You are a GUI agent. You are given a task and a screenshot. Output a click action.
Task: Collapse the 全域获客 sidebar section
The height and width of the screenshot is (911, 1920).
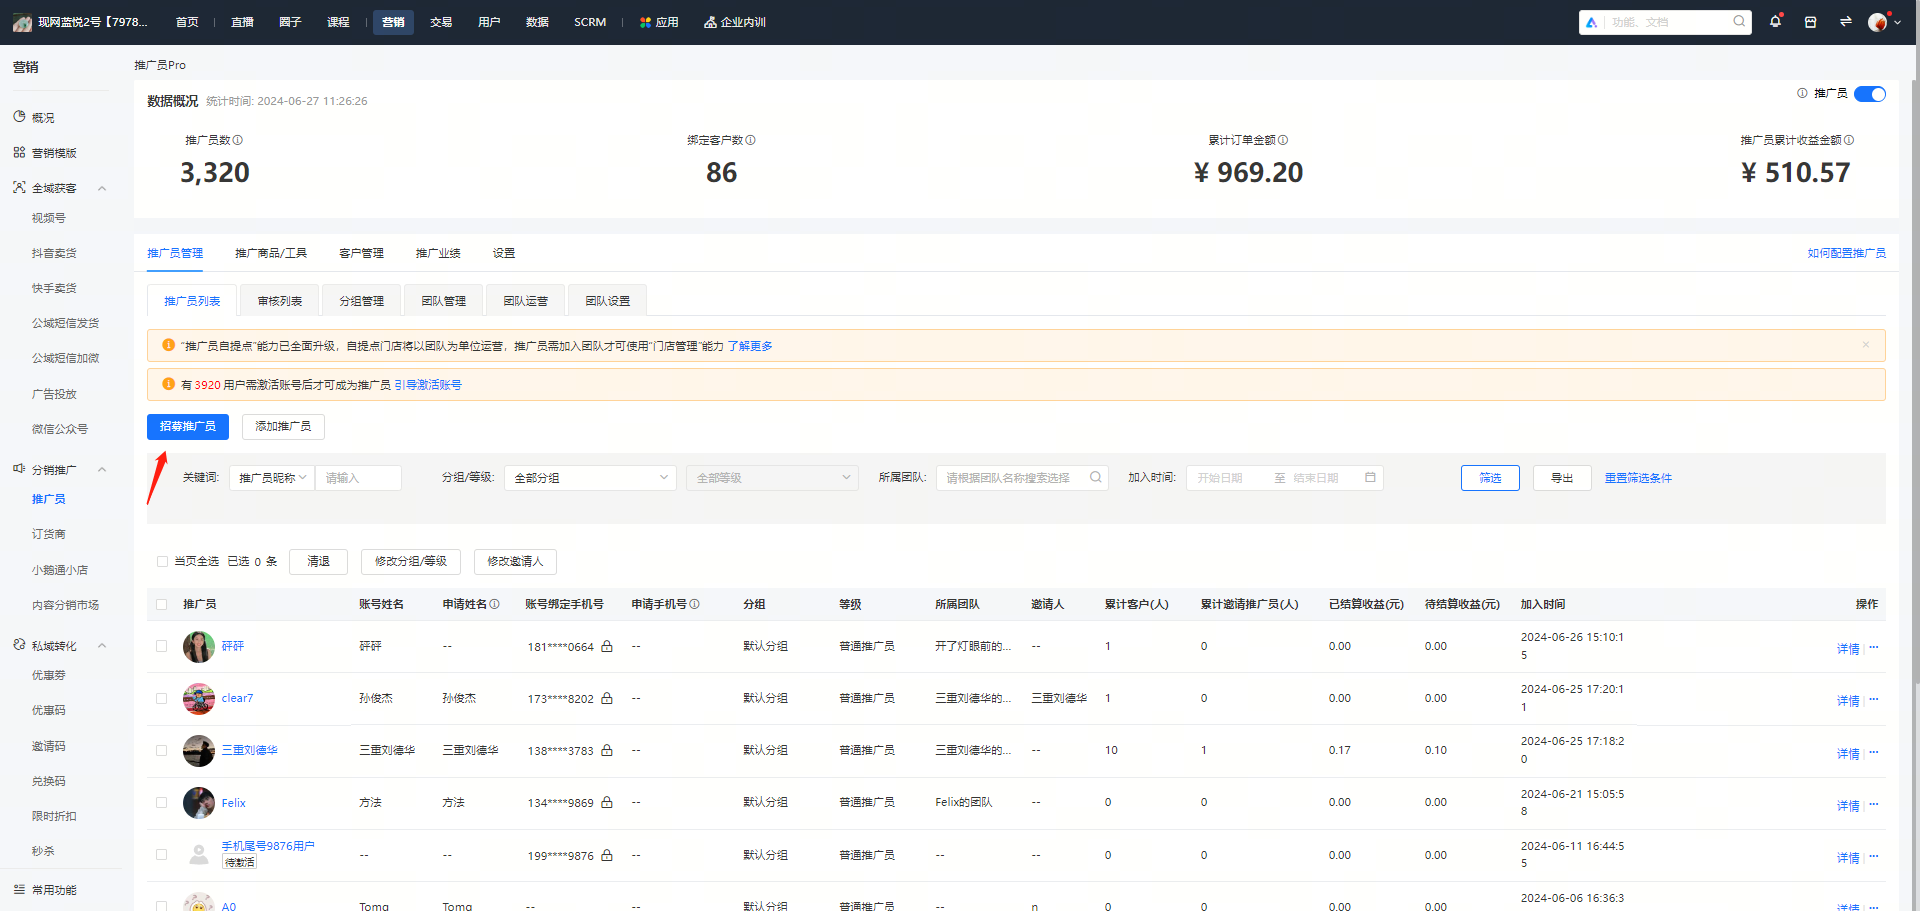(x=102, y=188)
